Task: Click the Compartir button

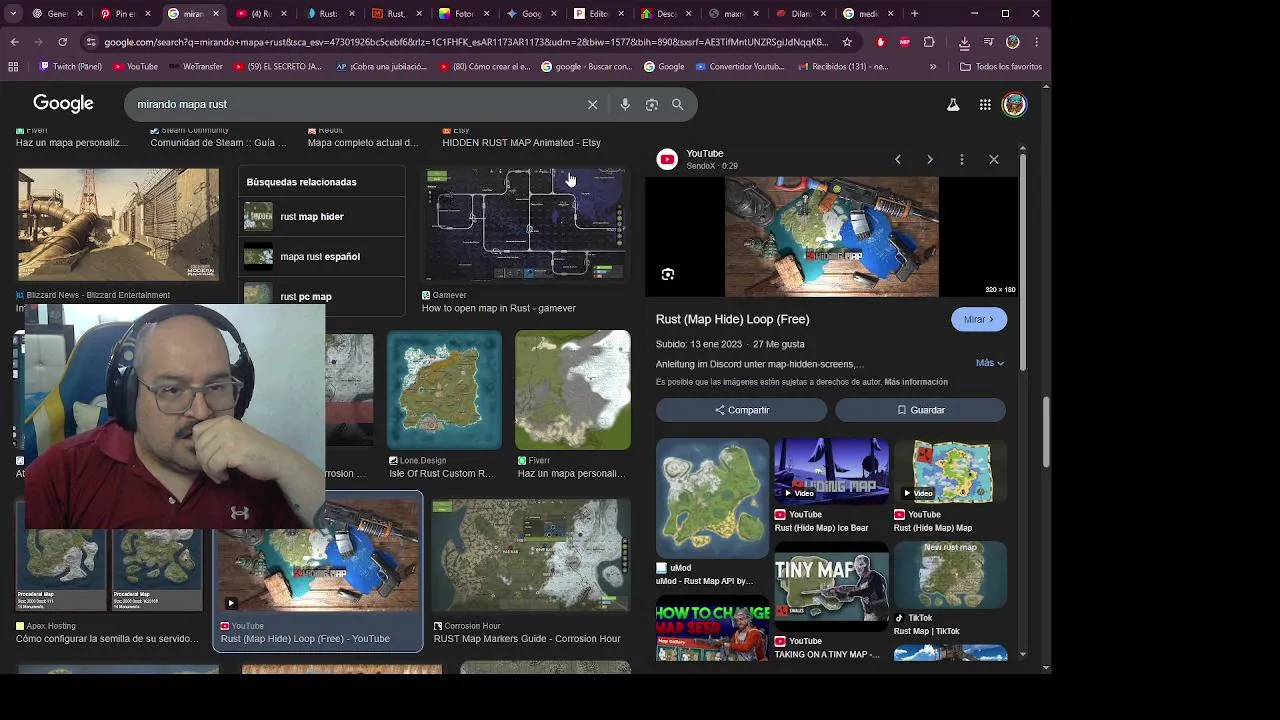Action: click(x=741, y=410)
